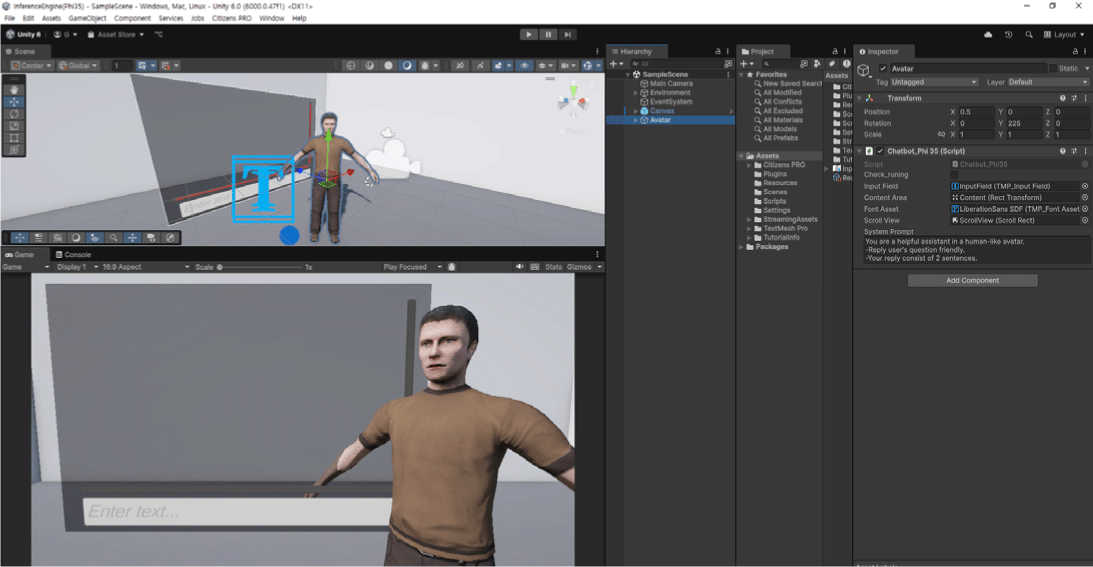Open Hierarchy create plus button
The height and width of the screenshot is (567, 1093).
(615, 63)
